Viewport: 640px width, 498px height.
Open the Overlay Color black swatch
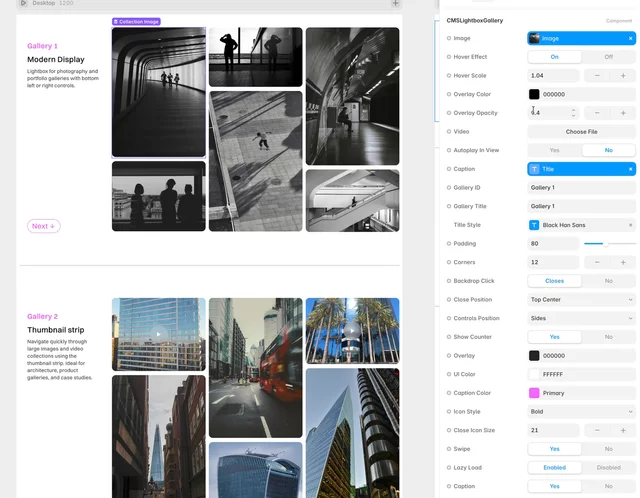pyautogui.click(x=534, y=94)
